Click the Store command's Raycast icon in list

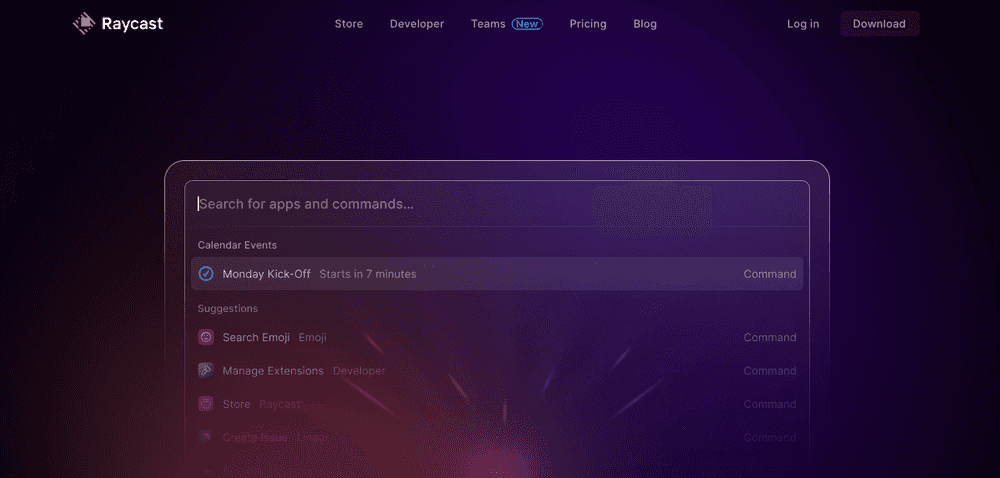[206, 404]
